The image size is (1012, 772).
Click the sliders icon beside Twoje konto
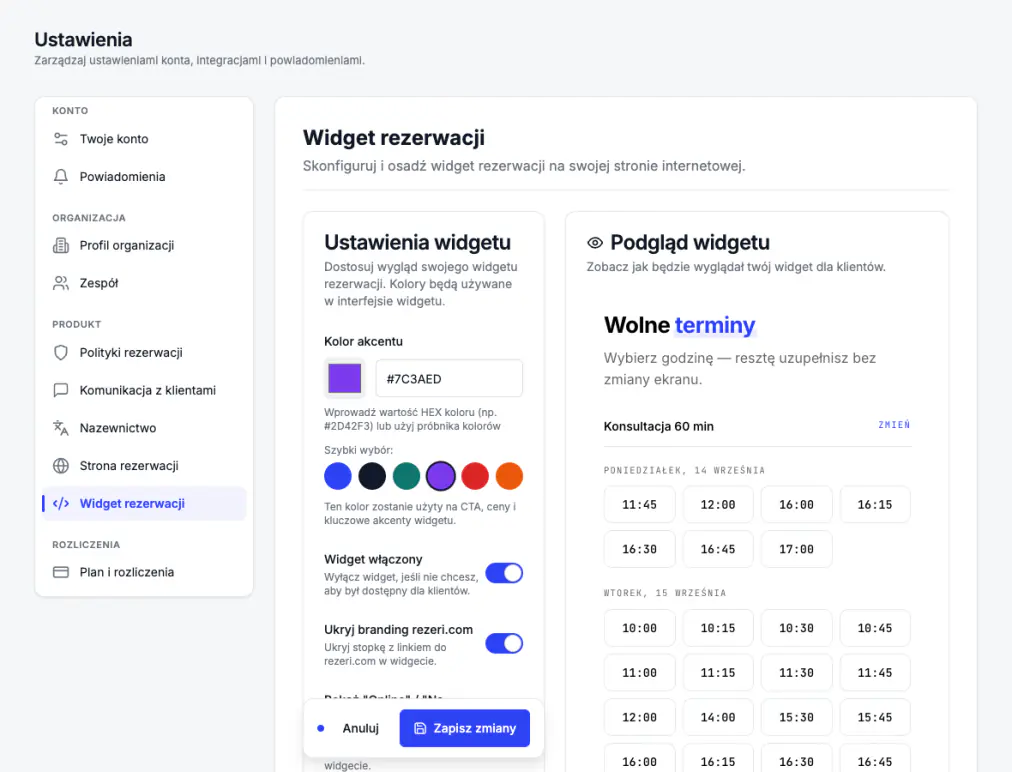point(61,139)
